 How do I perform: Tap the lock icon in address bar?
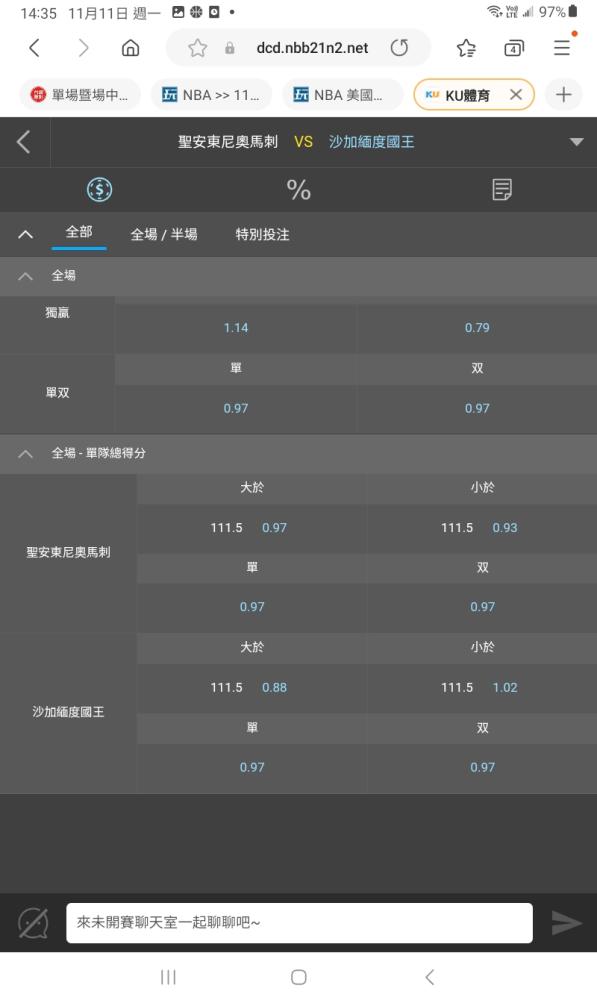(230, 48)
